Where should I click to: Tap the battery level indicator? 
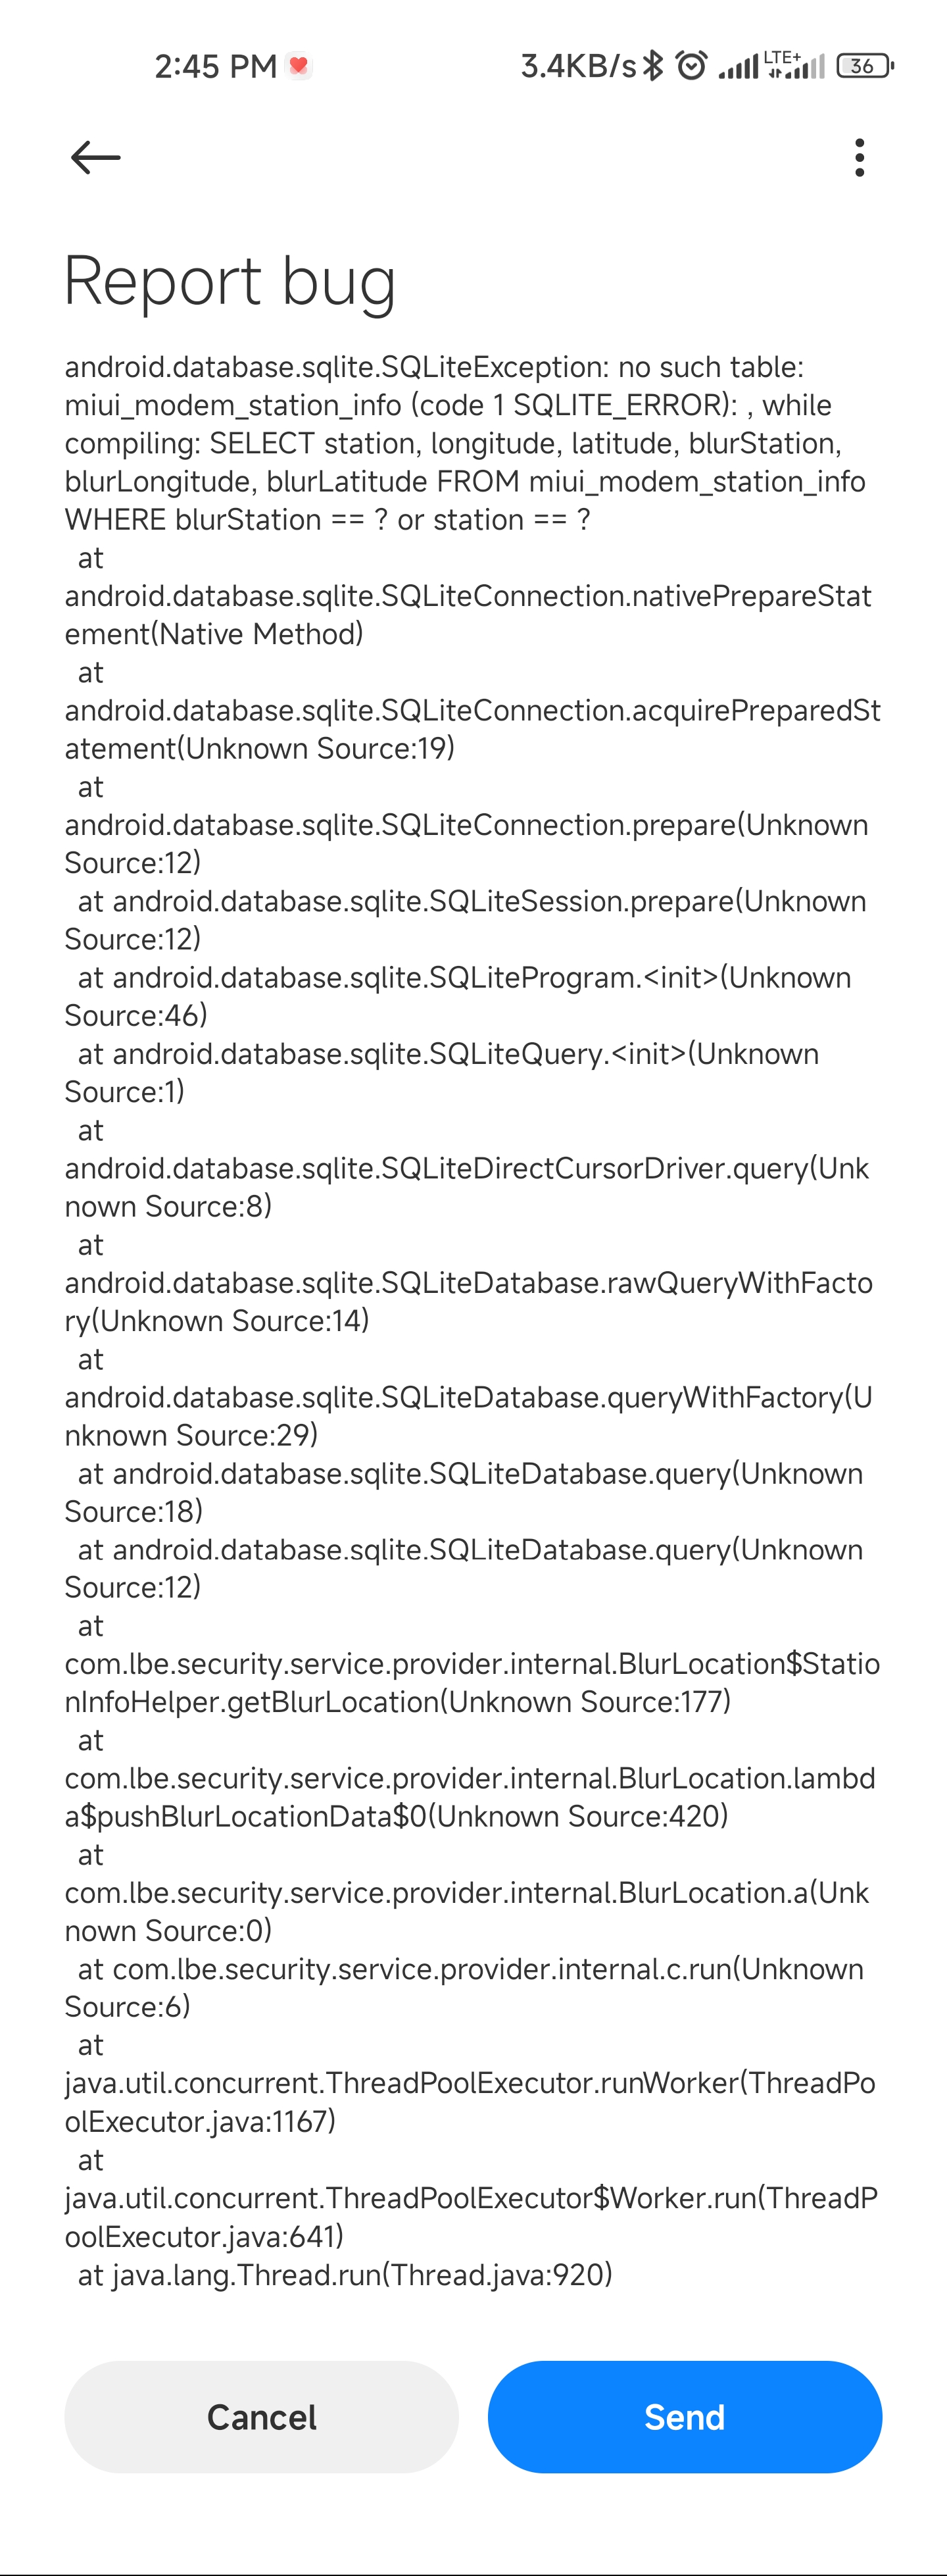865,66
